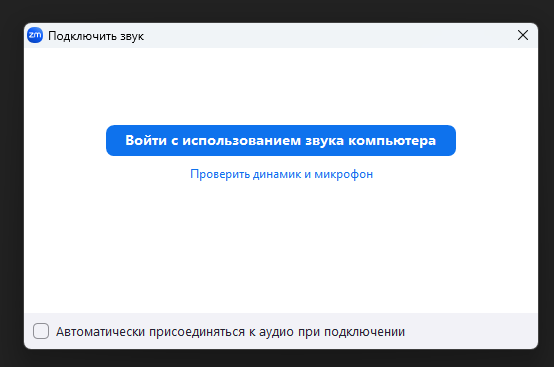Click blank white area below the test link
Image resolution: width=554 pixels, height=367 pixels.
[x=281, y=247]
